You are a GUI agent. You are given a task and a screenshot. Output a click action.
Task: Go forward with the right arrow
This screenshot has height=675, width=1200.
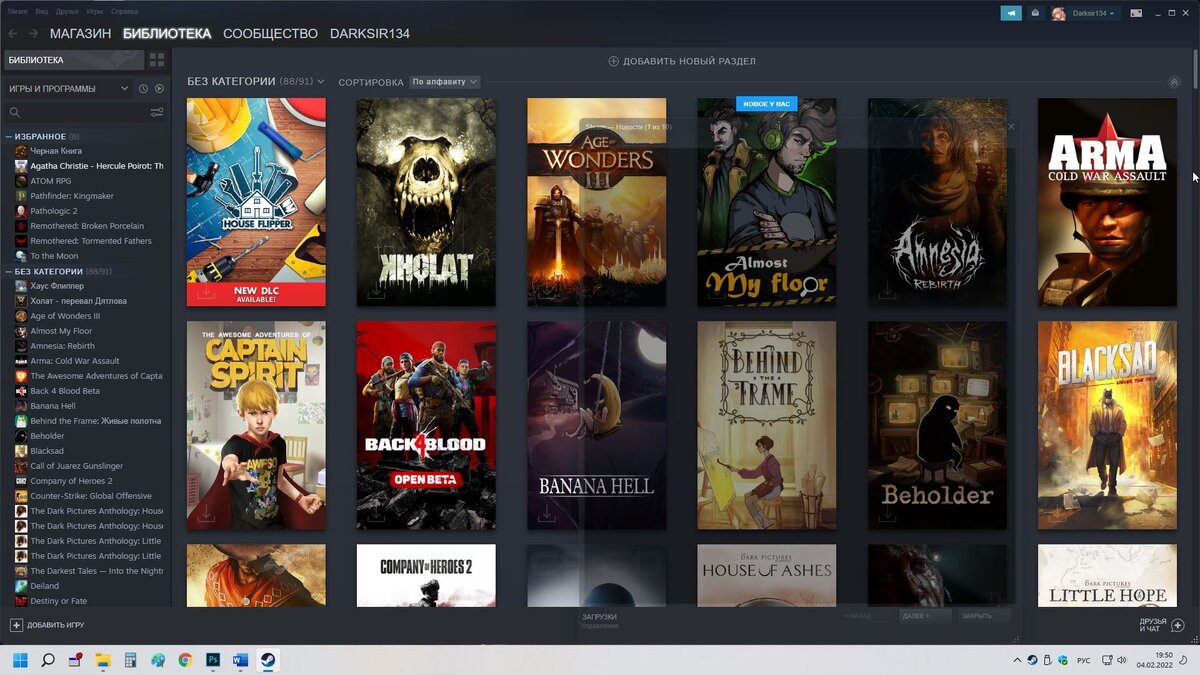(34, 34)
